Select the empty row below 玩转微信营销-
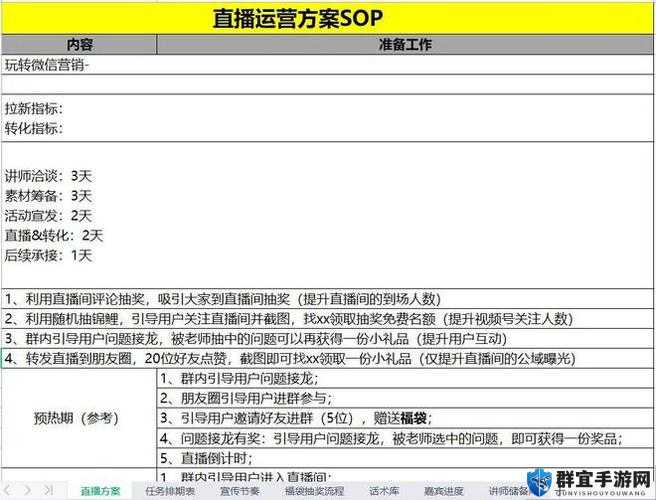The width and height of the screenshot is (656, 500). (327, 85)
